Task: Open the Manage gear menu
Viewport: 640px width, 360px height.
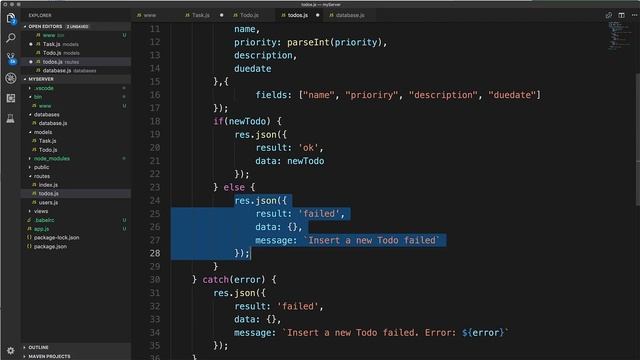Action: pyautogui.click(x=11, y=351)
